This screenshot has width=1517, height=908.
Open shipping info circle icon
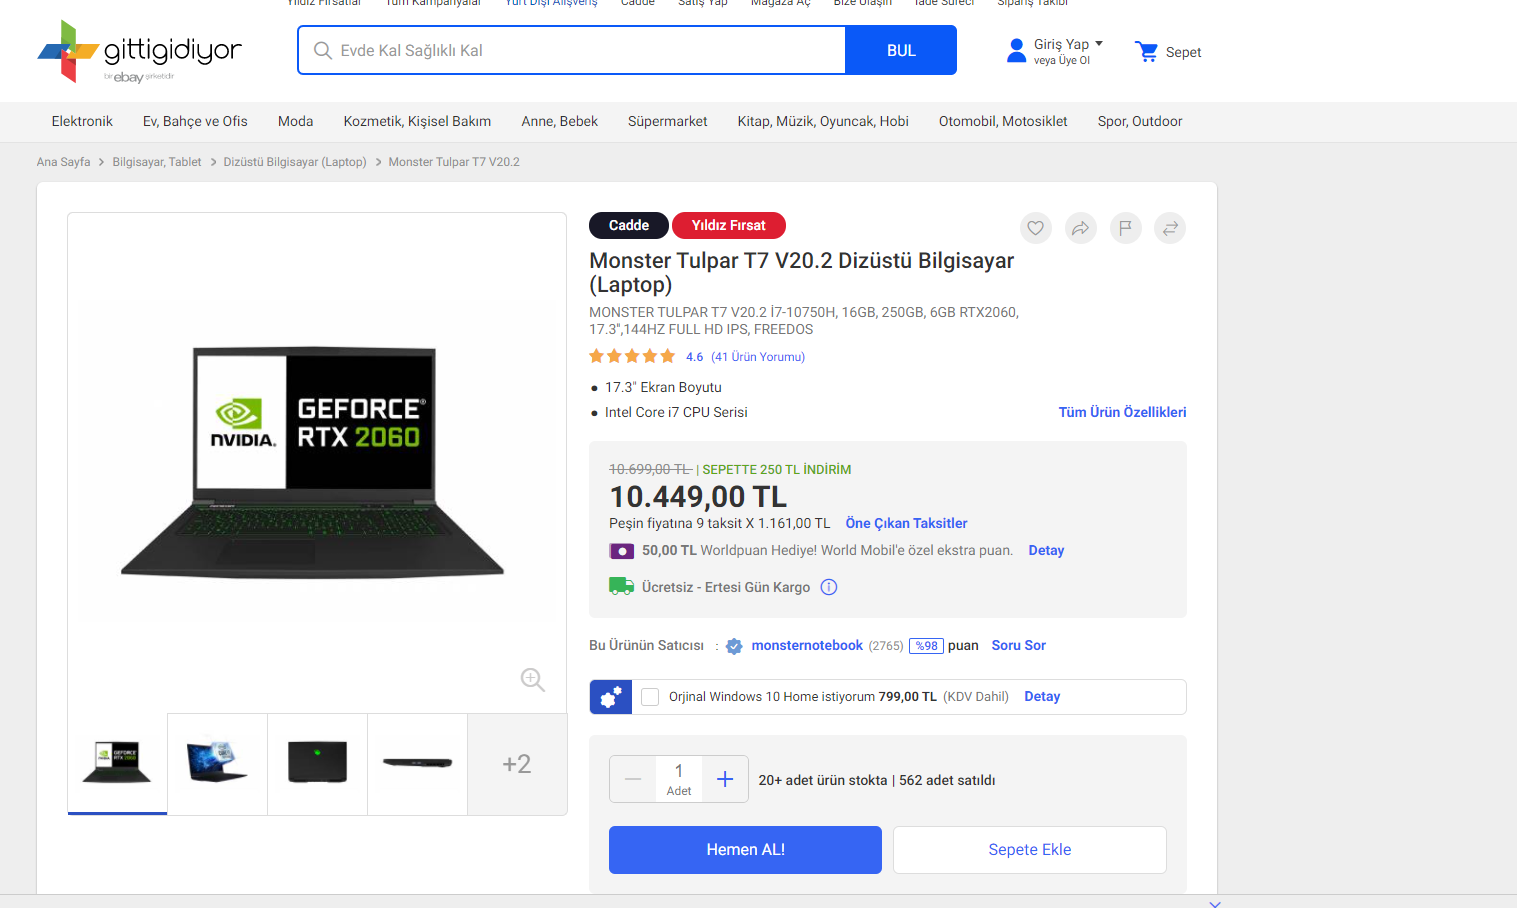(829, 587)
